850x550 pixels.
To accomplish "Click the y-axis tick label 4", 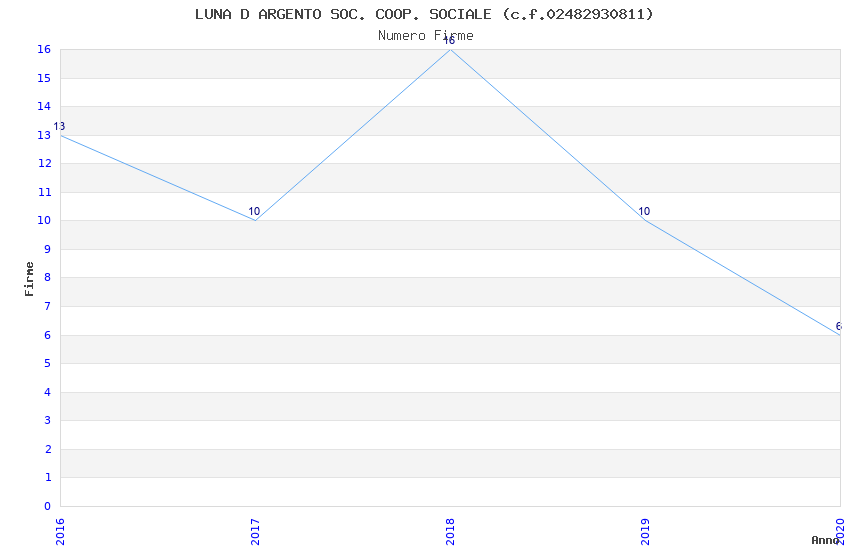I will pos(48,392).
